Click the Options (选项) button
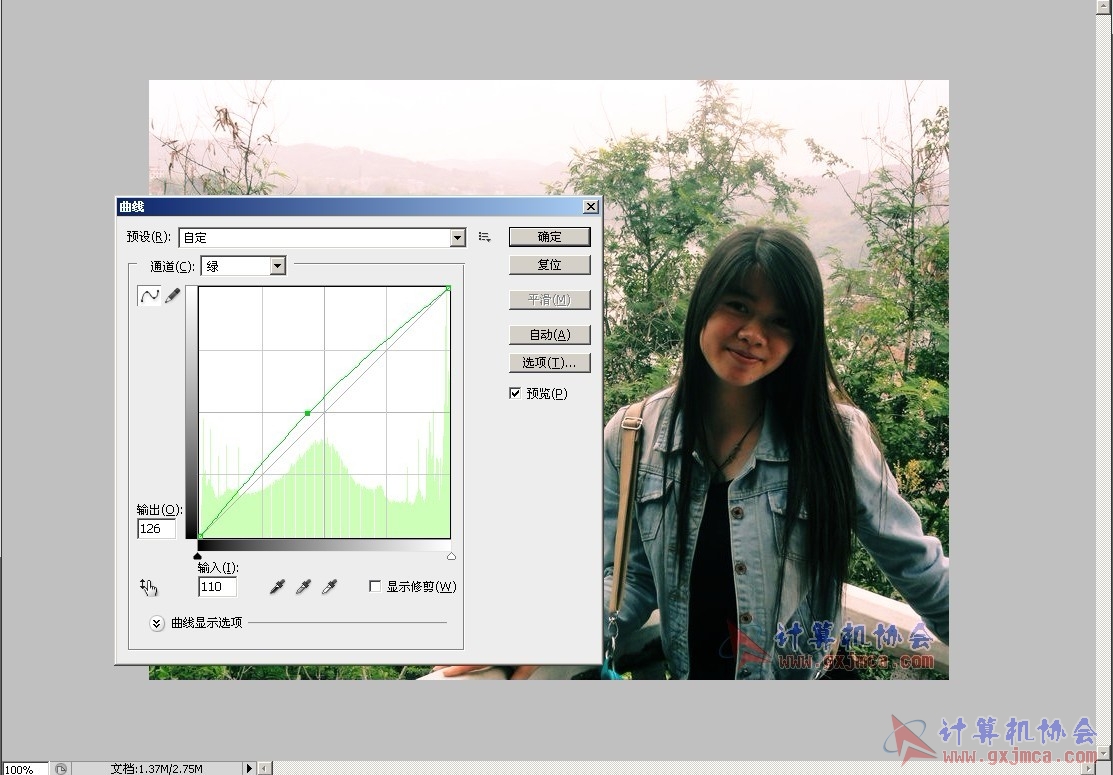Image resolution: width=1113 pixels, height=775 pixels. tap(549, 363)
